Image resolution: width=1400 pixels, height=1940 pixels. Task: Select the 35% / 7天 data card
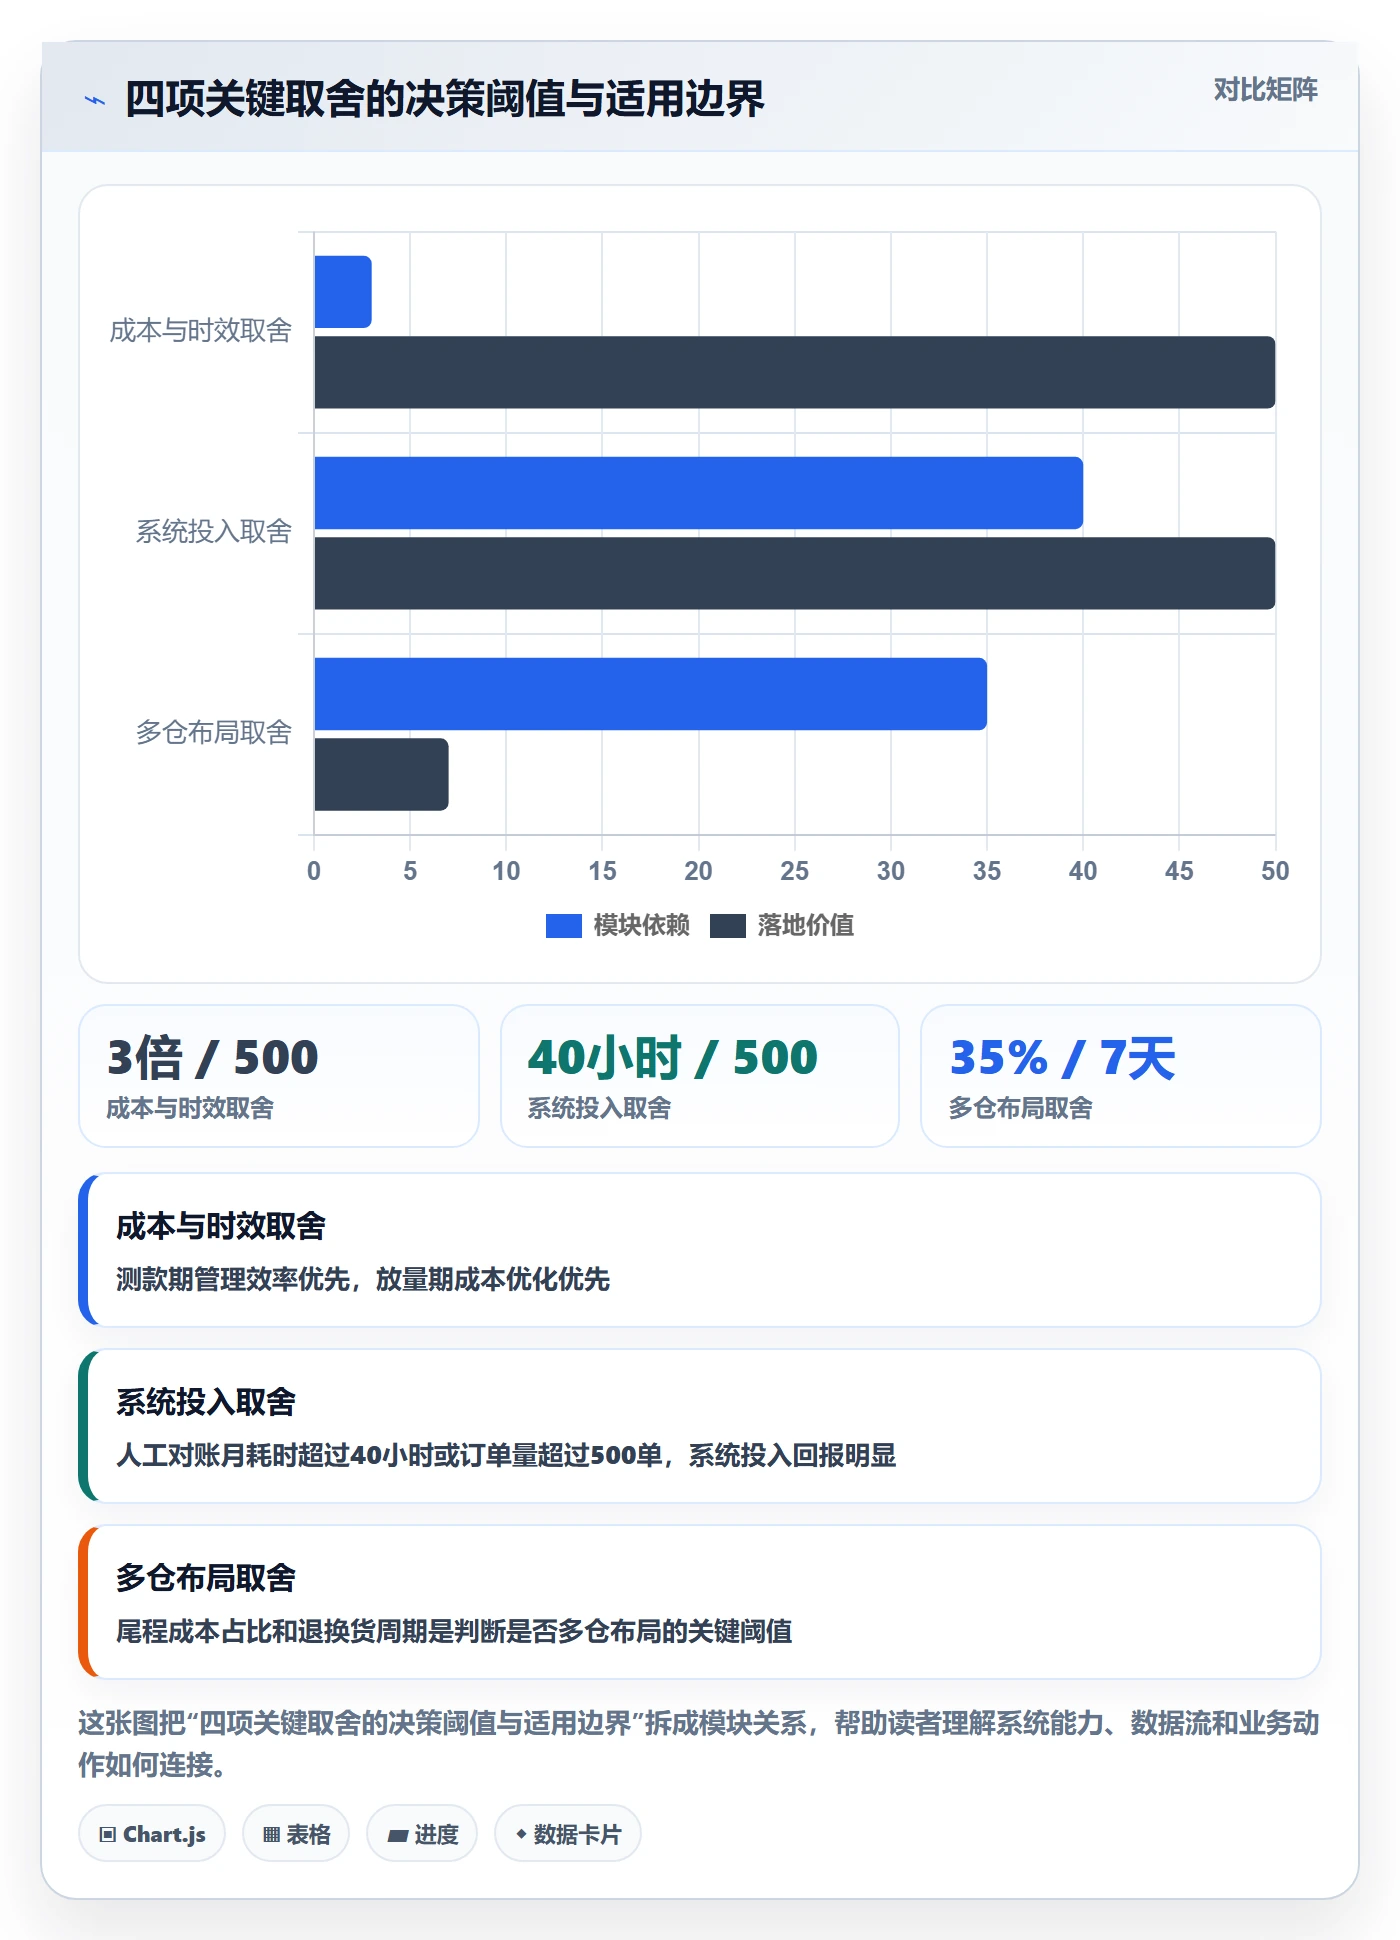click(x=1121, y=1076)
